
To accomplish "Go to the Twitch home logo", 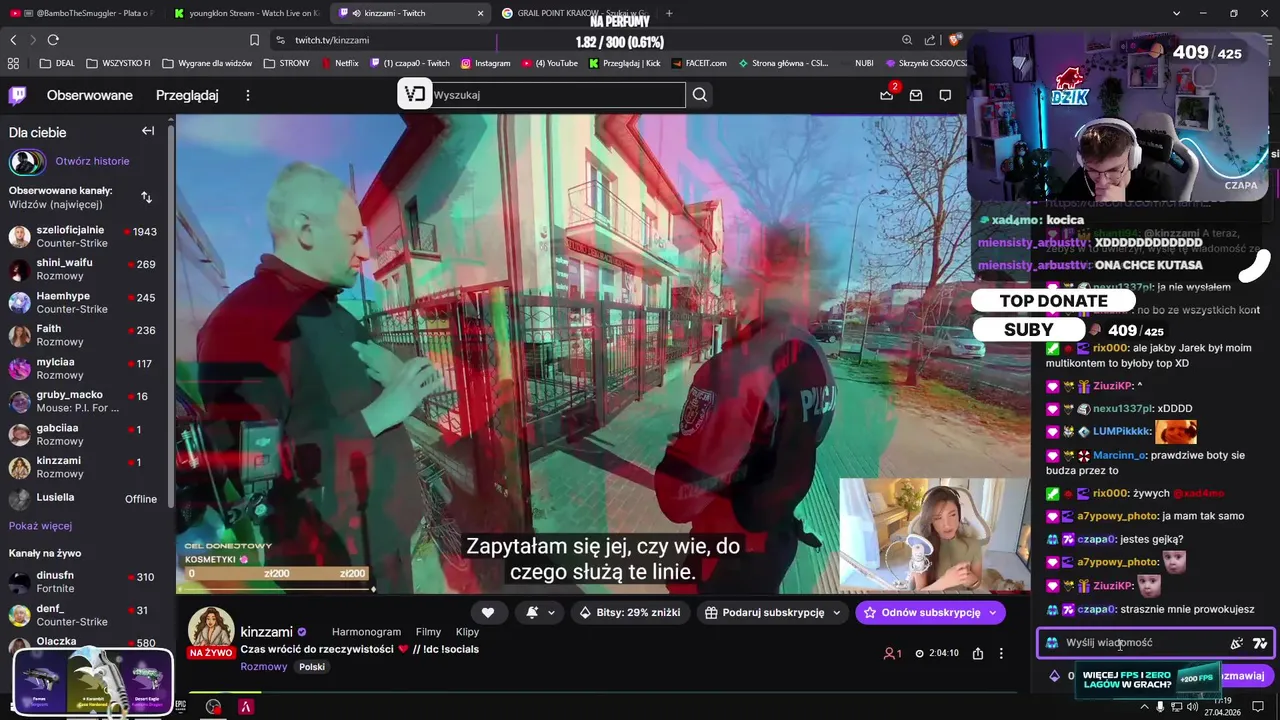I will coord(18,96).
